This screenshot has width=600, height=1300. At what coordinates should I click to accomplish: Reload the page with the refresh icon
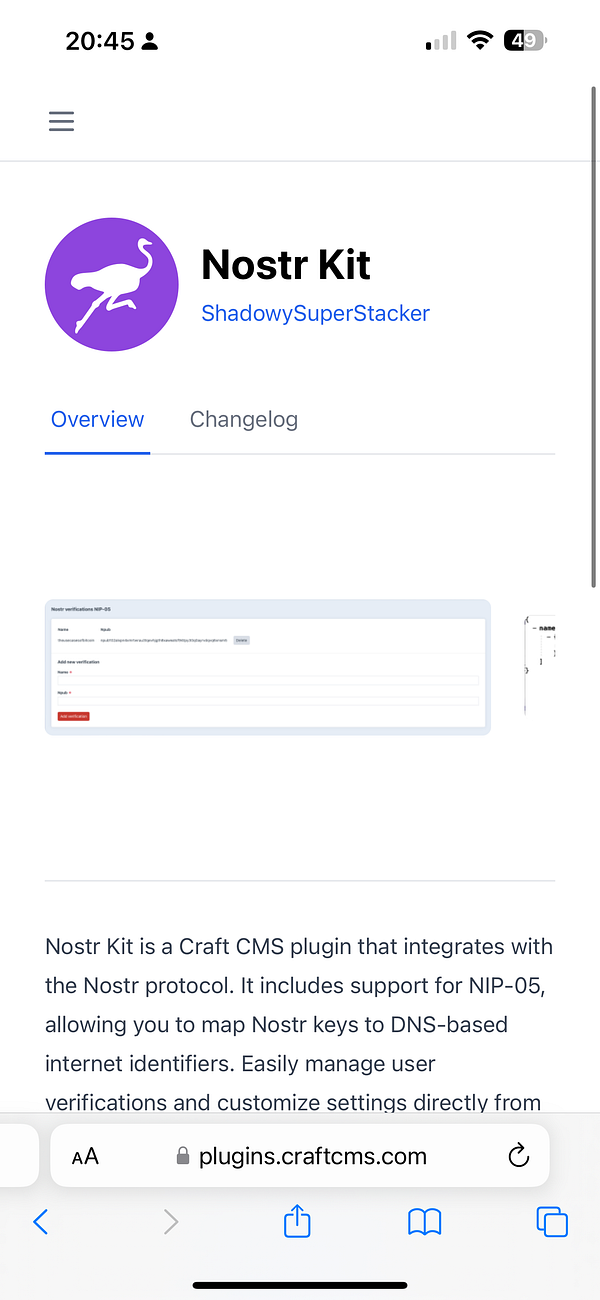[518, 1157]
